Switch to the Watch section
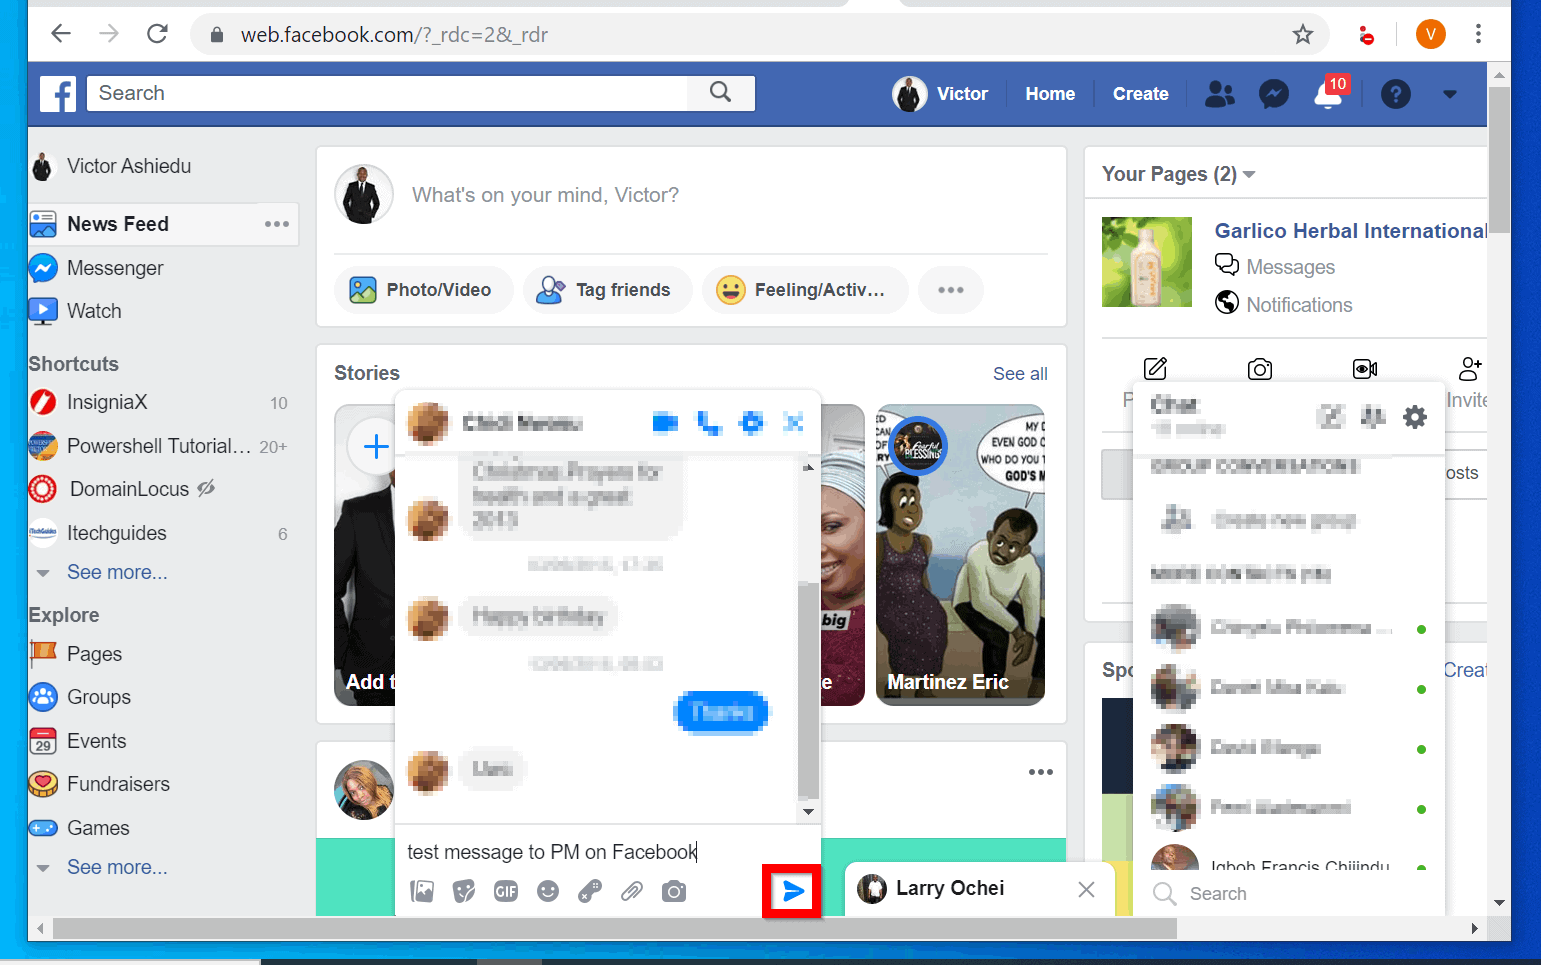This screenshot has height=965, width=1541. coord(95,311)
